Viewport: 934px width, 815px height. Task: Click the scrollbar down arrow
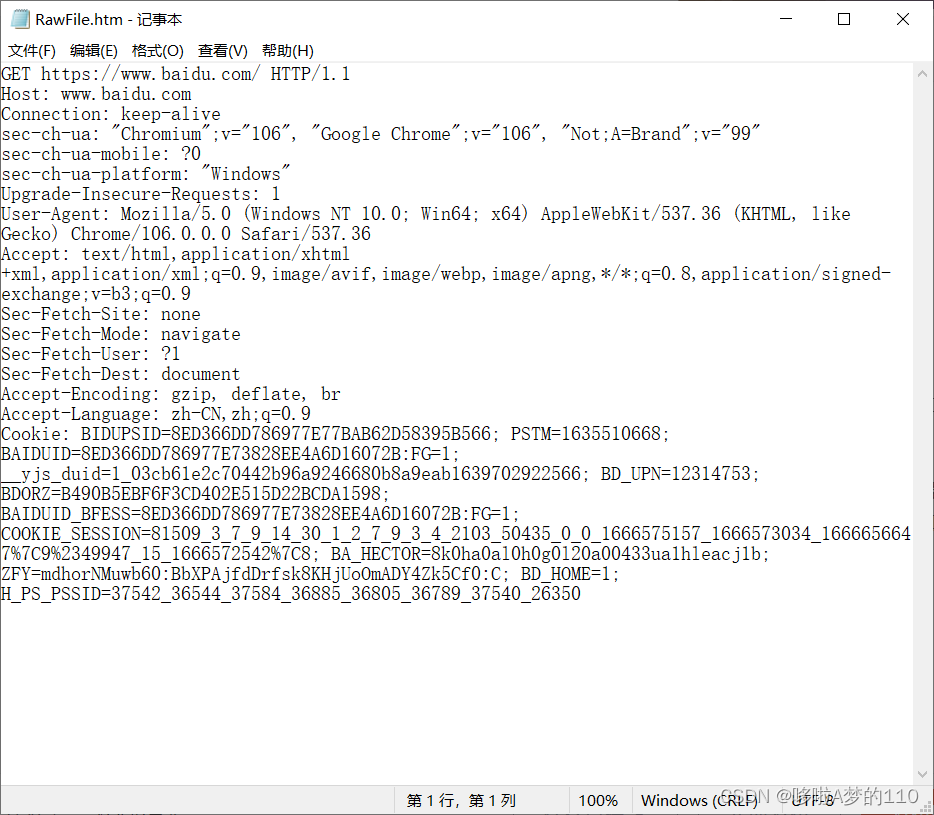[922, 774]
